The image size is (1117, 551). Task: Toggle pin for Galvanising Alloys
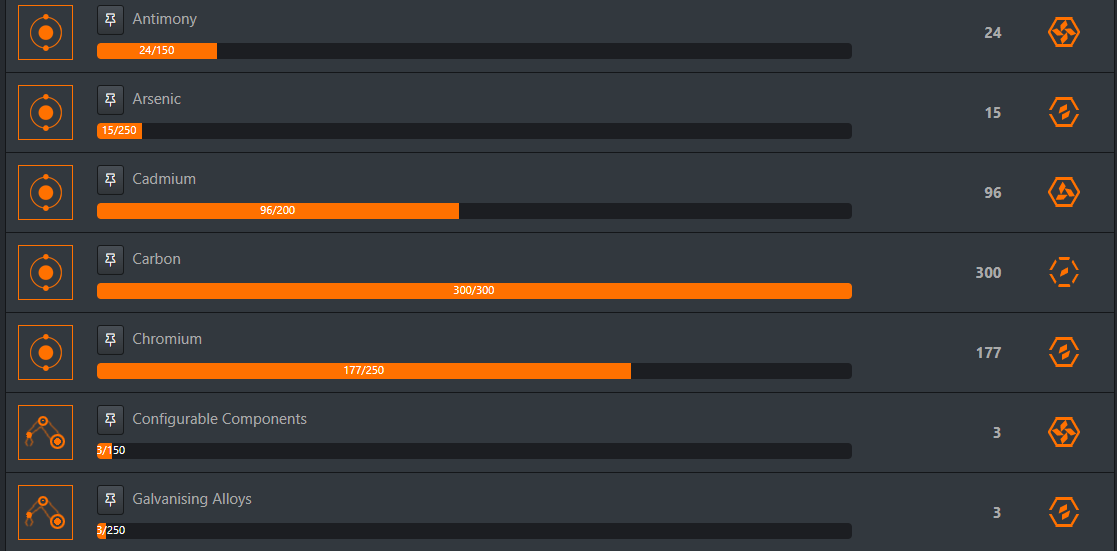(x=110, y=499)
